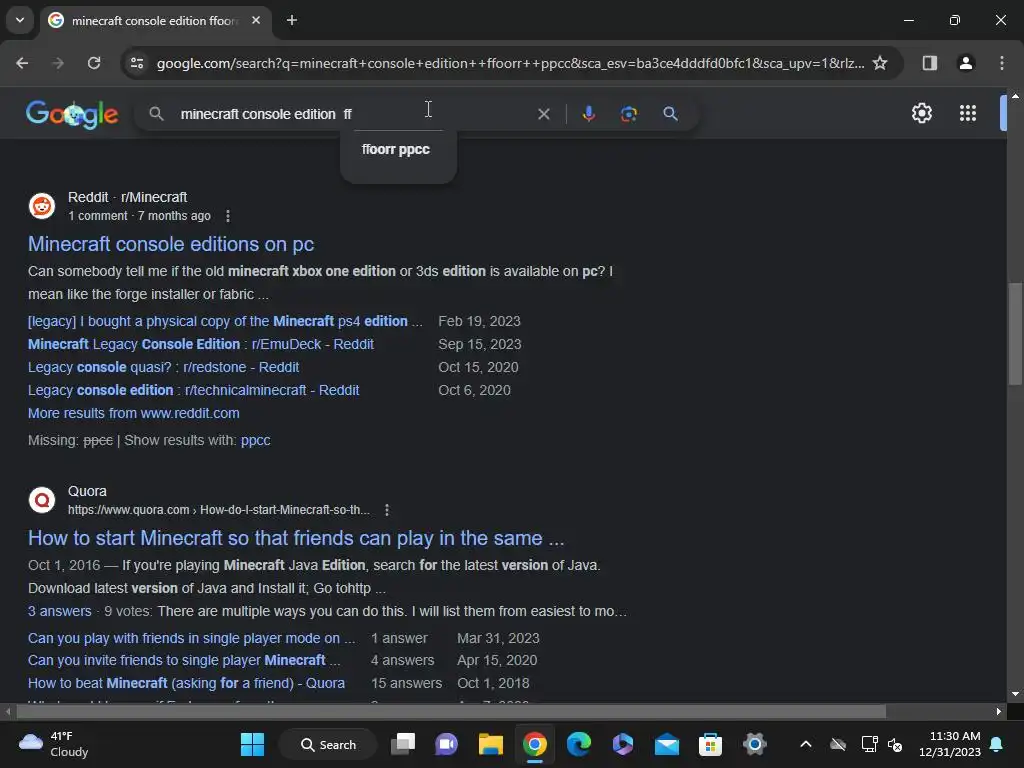Image resolution: width=1024 pixels, height=768 pixels.
Task: Open 'Legacy console quasi? : r/redstone' link
Action: (163, 367)
